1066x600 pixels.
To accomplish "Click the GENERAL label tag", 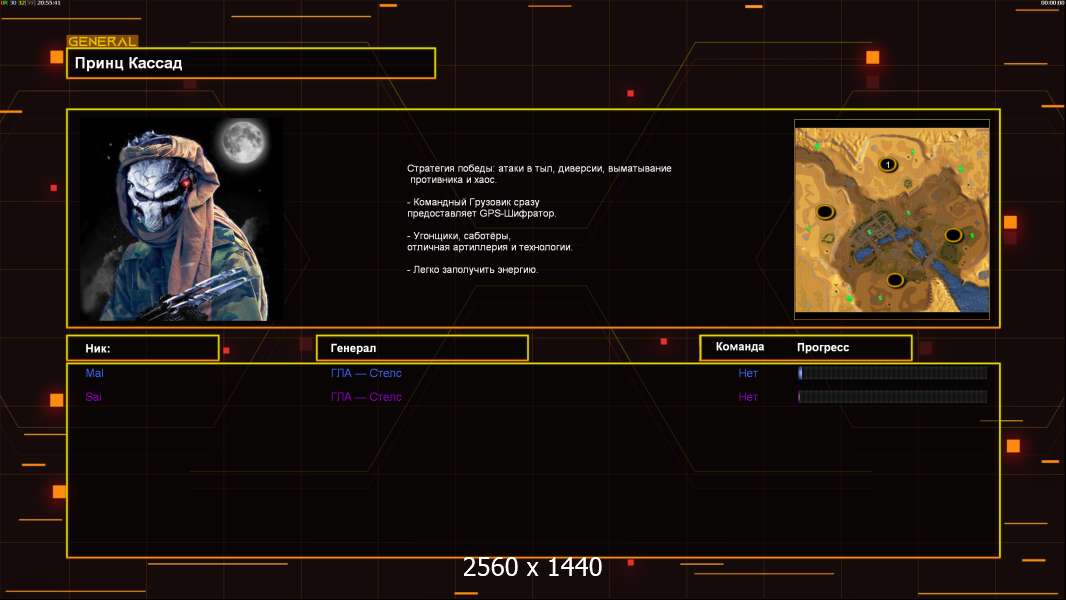I will [101, 42].
